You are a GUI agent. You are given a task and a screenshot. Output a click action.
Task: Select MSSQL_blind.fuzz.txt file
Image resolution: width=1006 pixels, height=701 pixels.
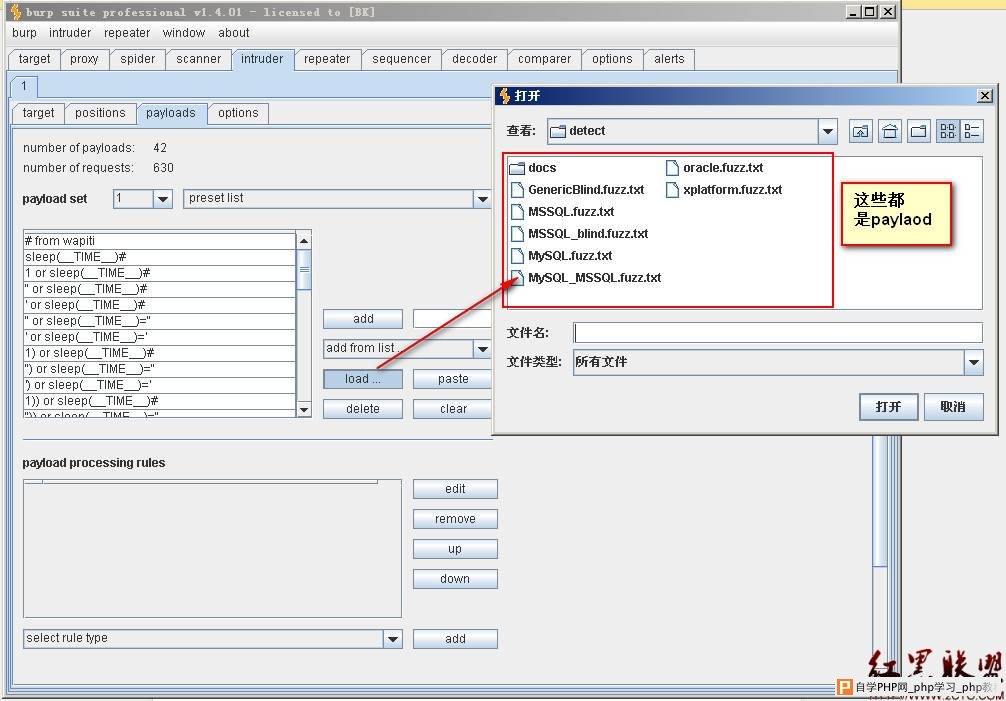(x=580, y=233)
